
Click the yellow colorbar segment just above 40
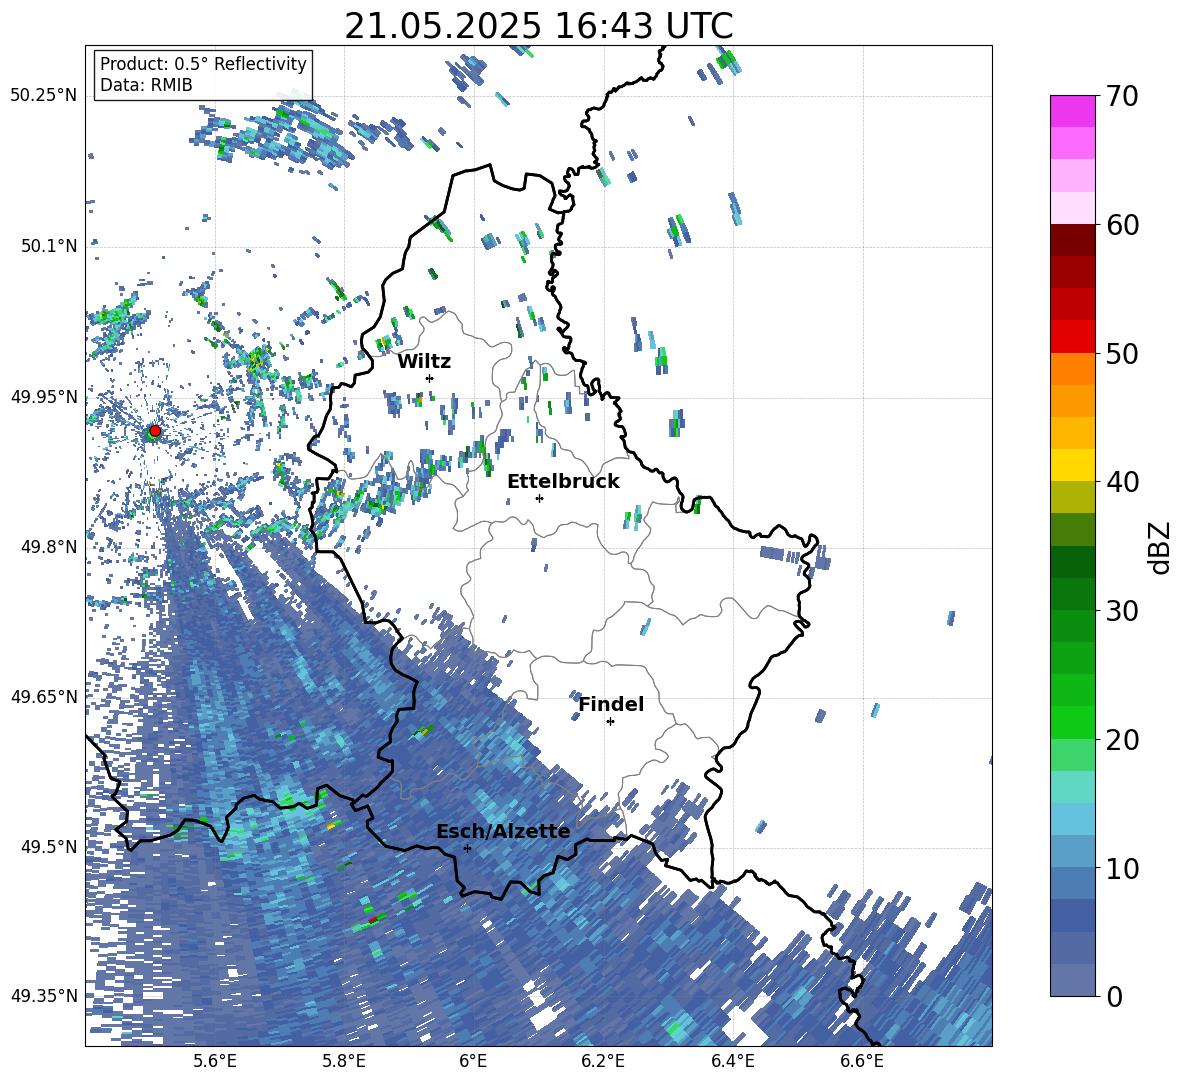pyautogui.click(x=1072, y=465)
